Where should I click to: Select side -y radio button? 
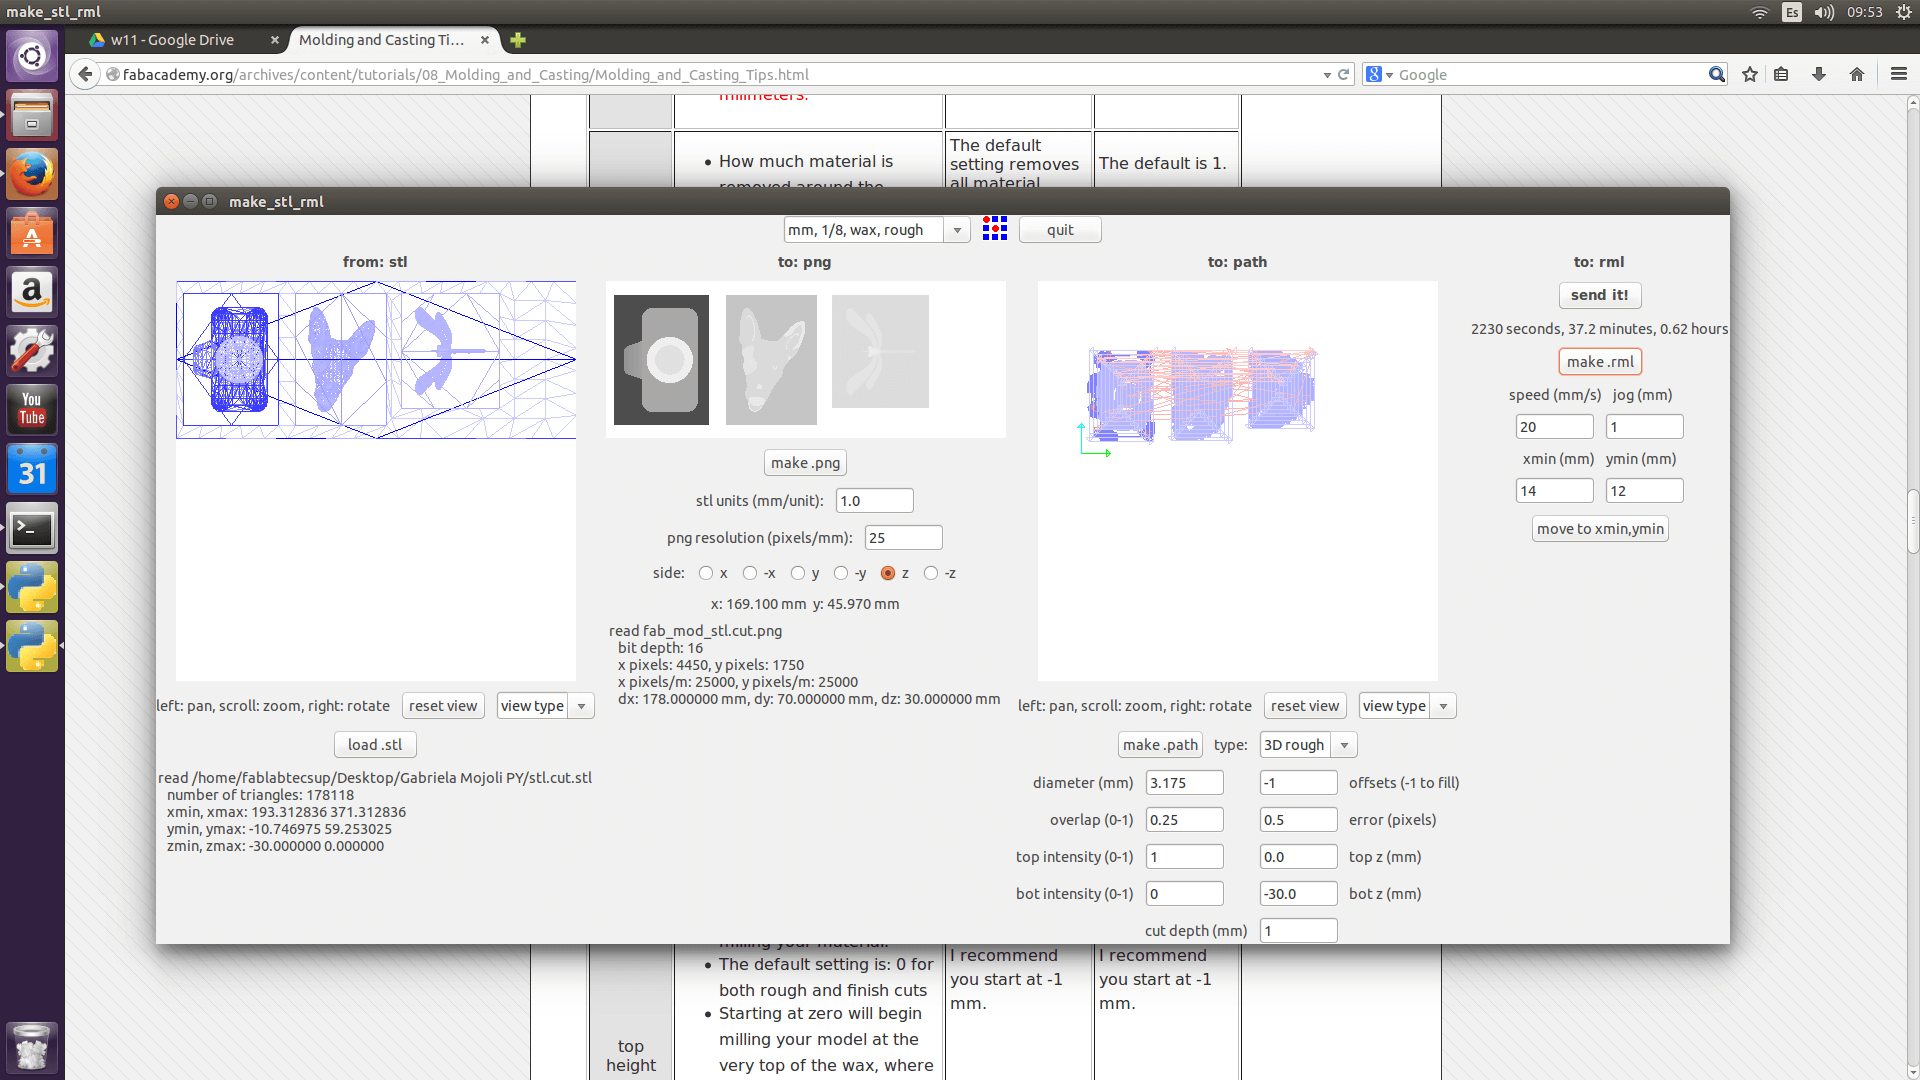841,573
